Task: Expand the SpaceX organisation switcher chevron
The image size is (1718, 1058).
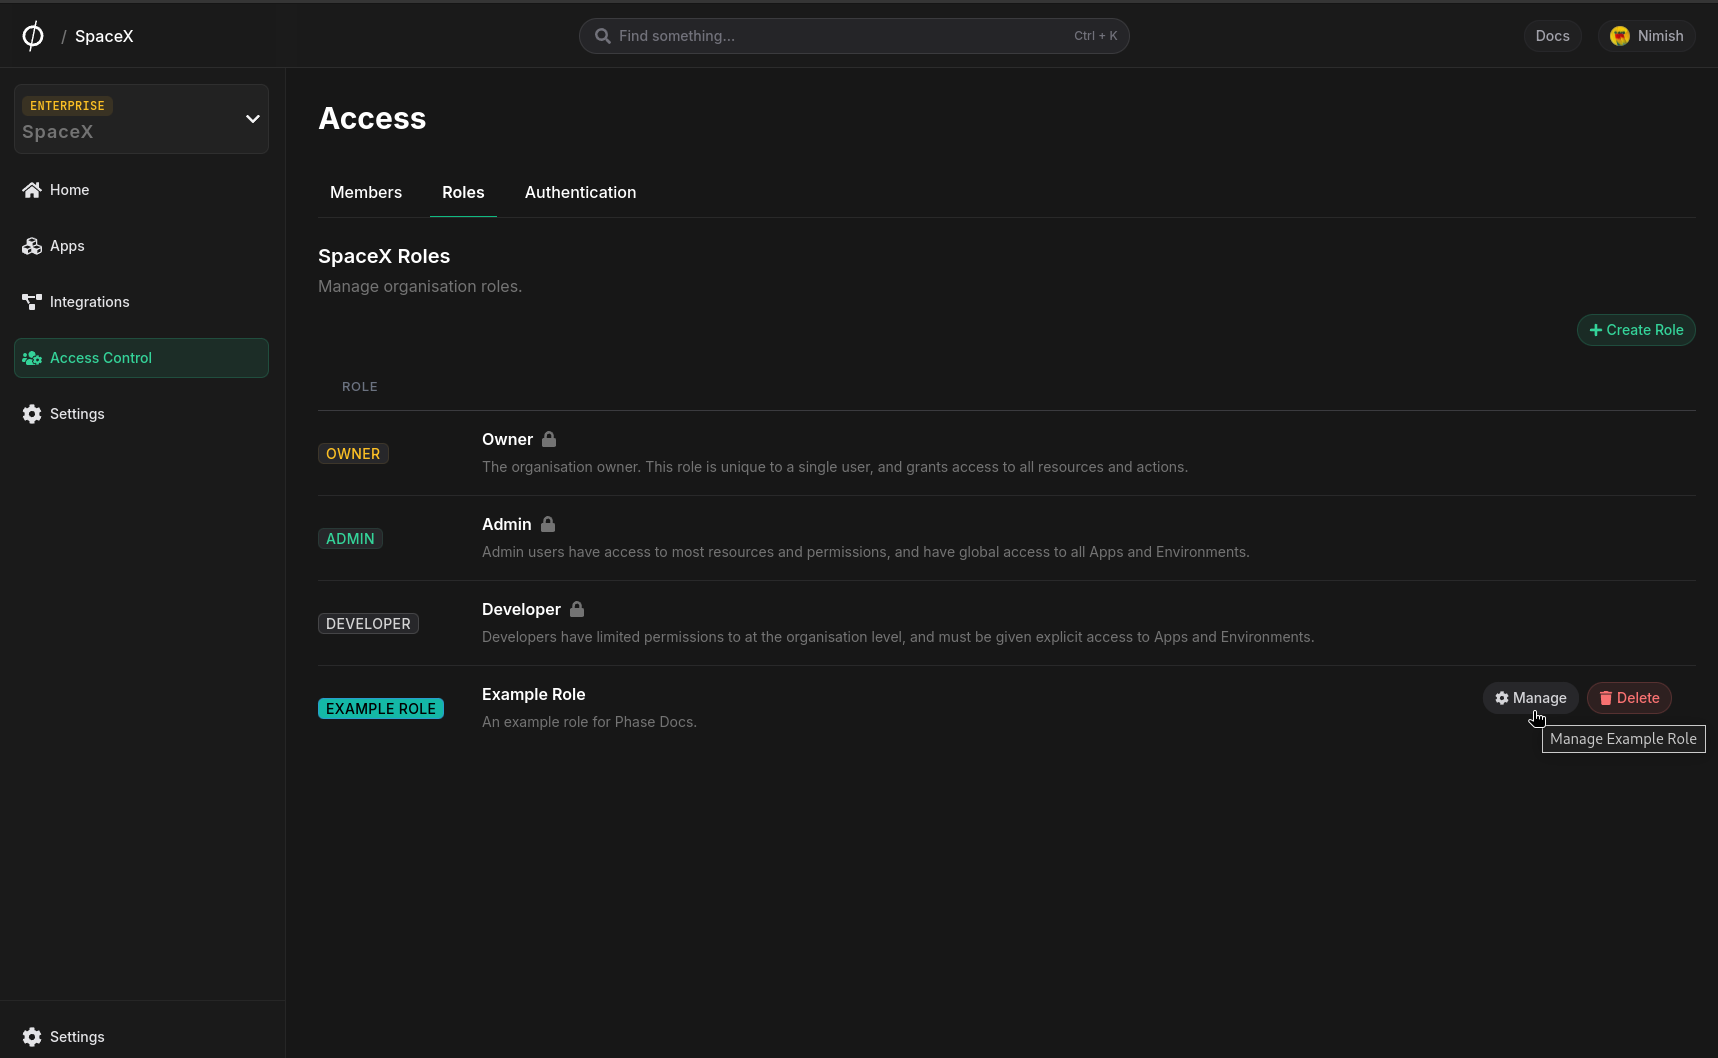Action: pyautogui.click(x=253, y=119)
